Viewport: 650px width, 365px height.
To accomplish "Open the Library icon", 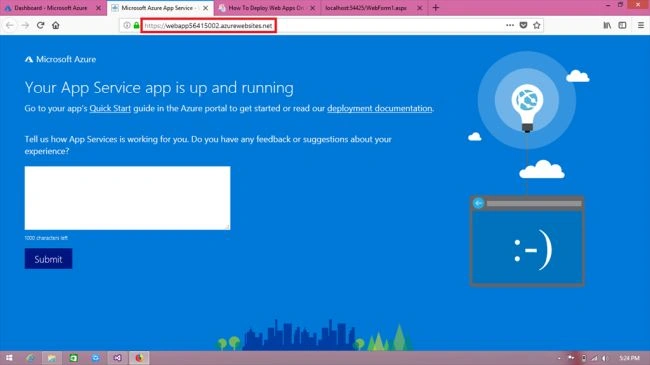I will click(x=607, y=25).
